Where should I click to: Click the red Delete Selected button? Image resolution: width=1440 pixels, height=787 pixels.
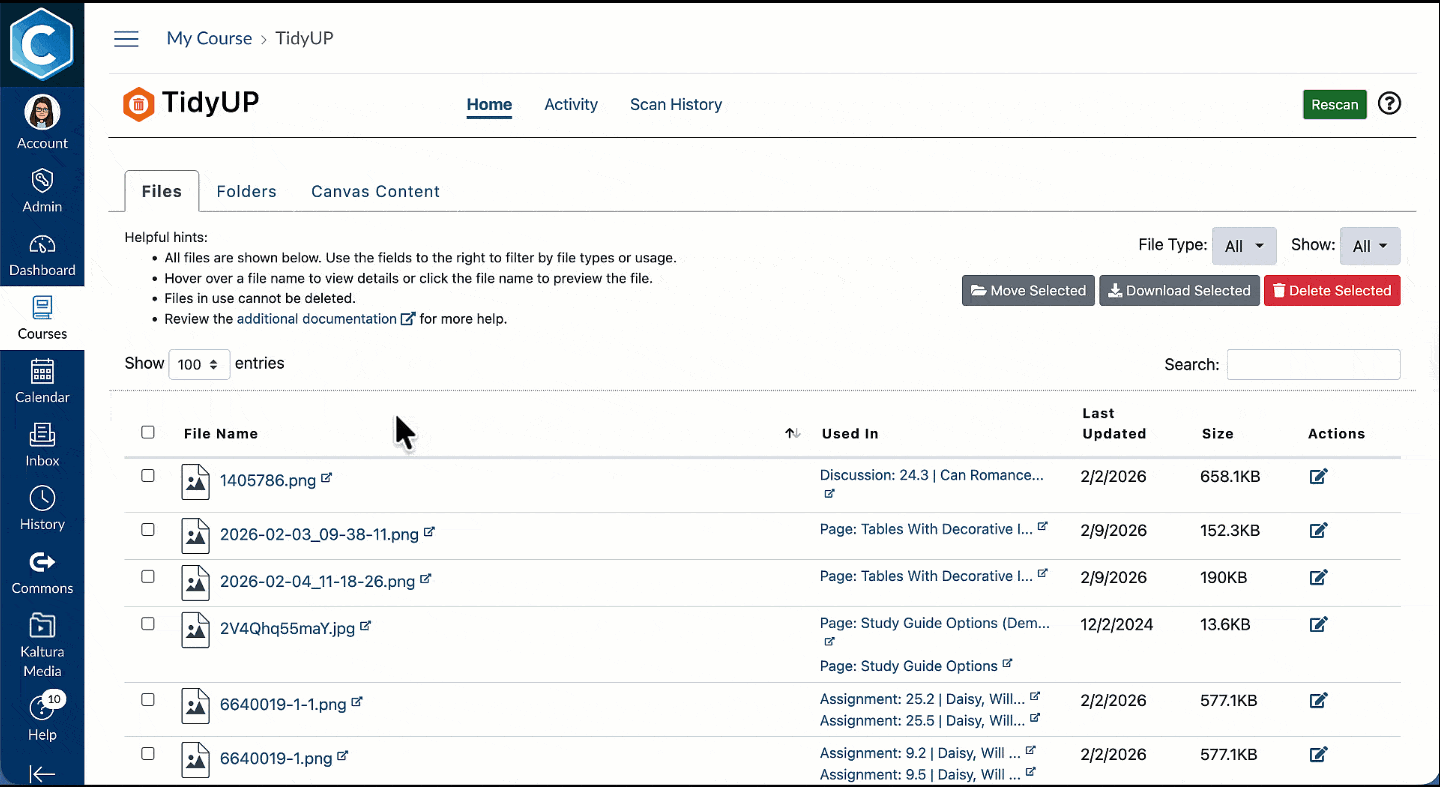tap(1331, 291)
